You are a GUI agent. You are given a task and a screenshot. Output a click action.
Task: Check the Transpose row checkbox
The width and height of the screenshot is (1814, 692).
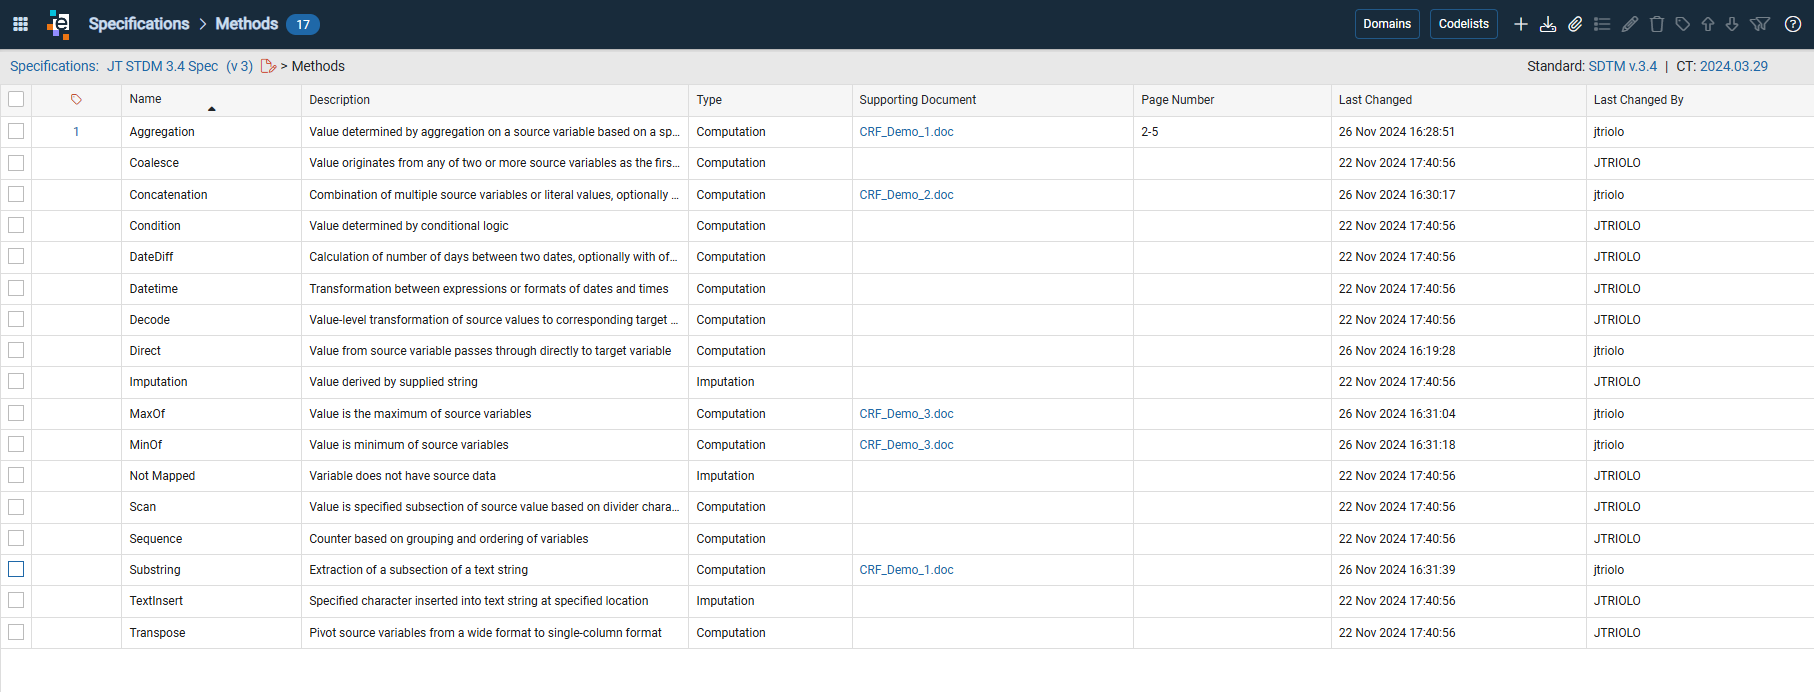16,632
